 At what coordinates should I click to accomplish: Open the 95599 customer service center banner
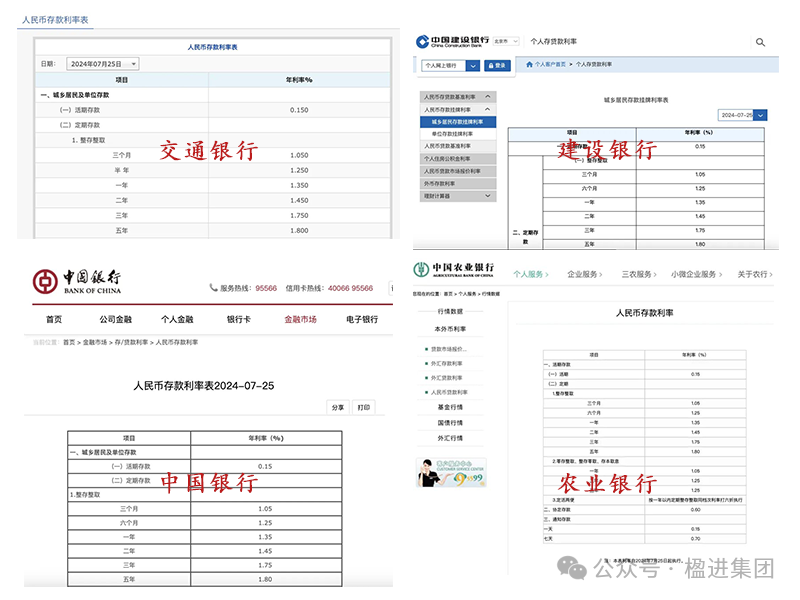point(451,472)
